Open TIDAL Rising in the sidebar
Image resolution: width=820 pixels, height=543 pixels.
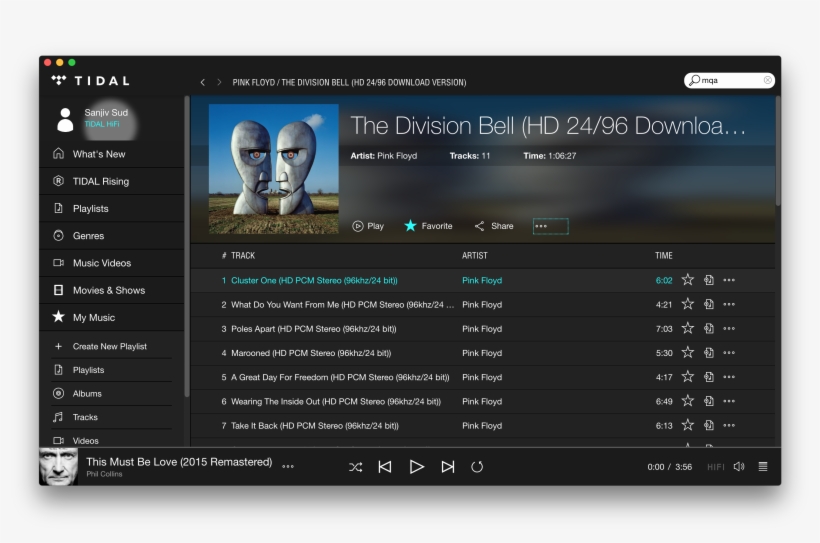coord(111,182)
